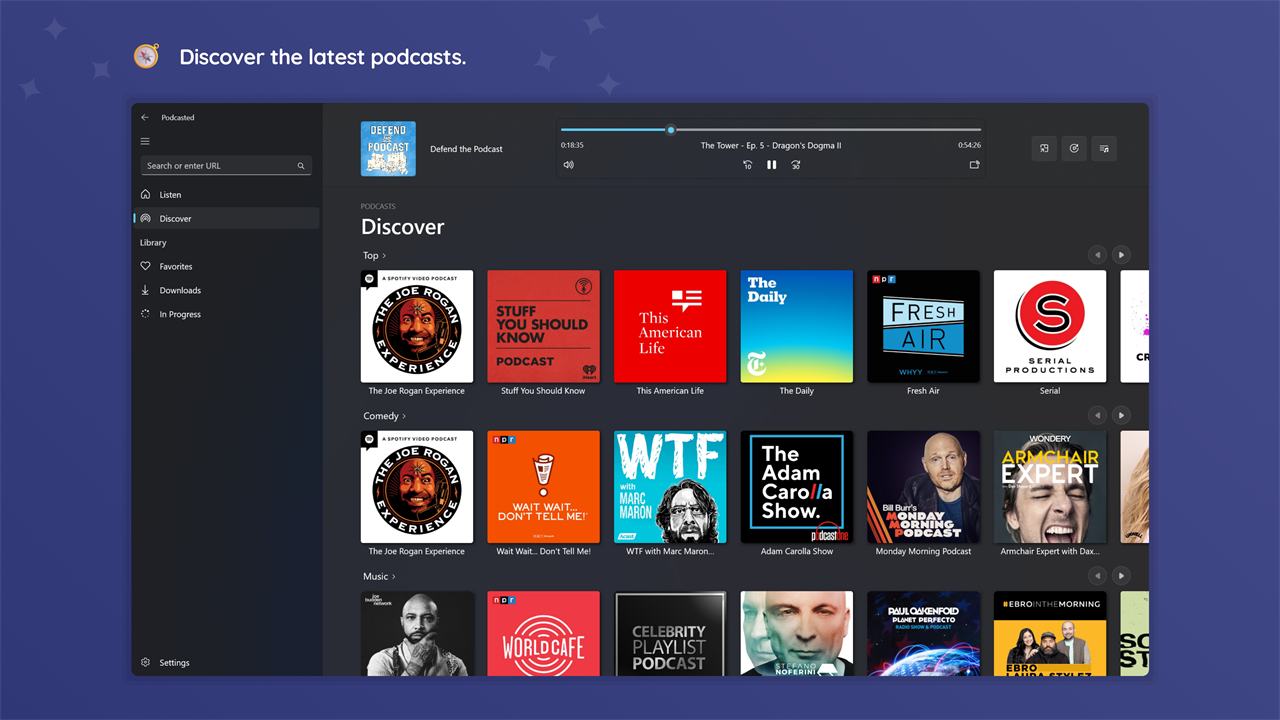Show next podcasts in the Music row
This screenshot has width=1280, height=720.
[x=1121, y=576]
